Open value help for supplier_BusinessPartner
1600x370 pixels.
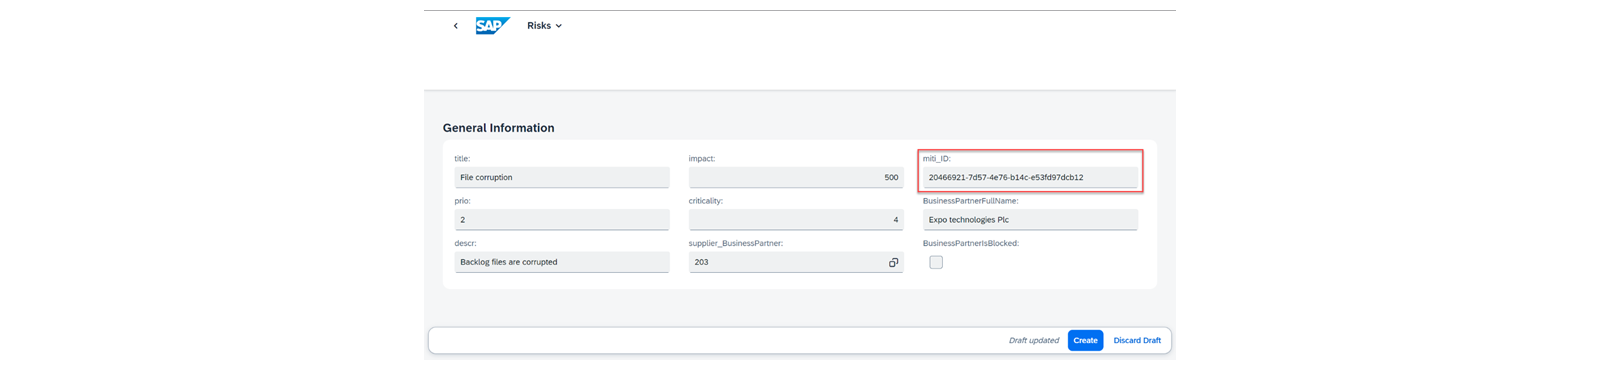point(893,262)
